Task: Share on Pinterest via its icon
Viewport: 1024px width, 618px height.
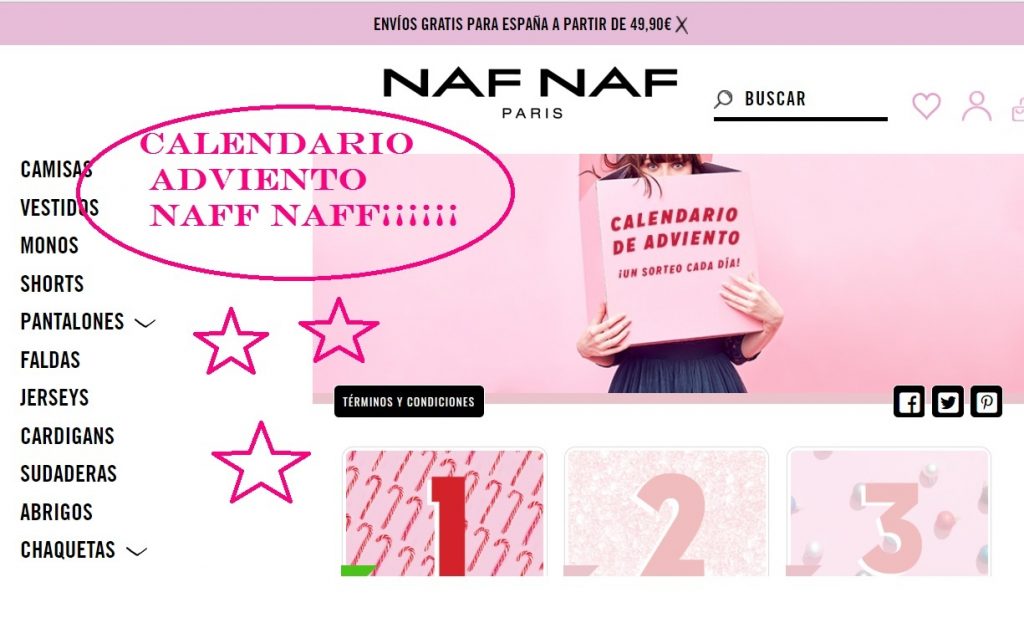Action: click(x=986, y=401)
